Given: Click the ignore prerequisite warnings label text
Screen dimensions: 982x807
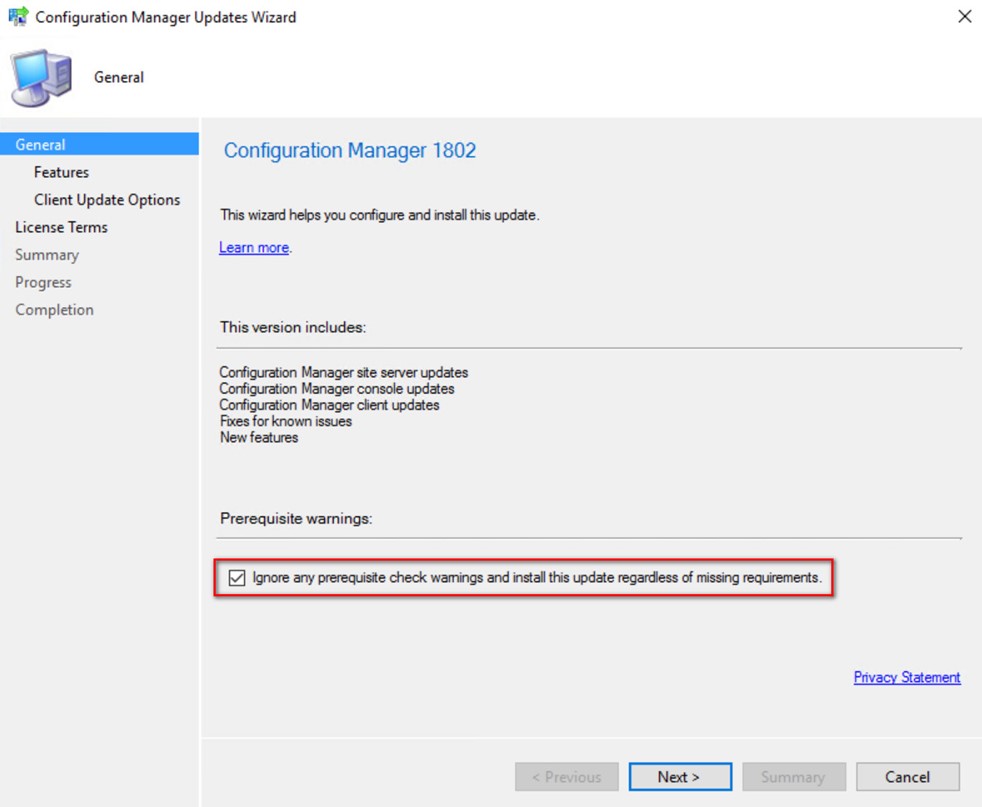Looking at the screenshot, I should tap(537, 577).
